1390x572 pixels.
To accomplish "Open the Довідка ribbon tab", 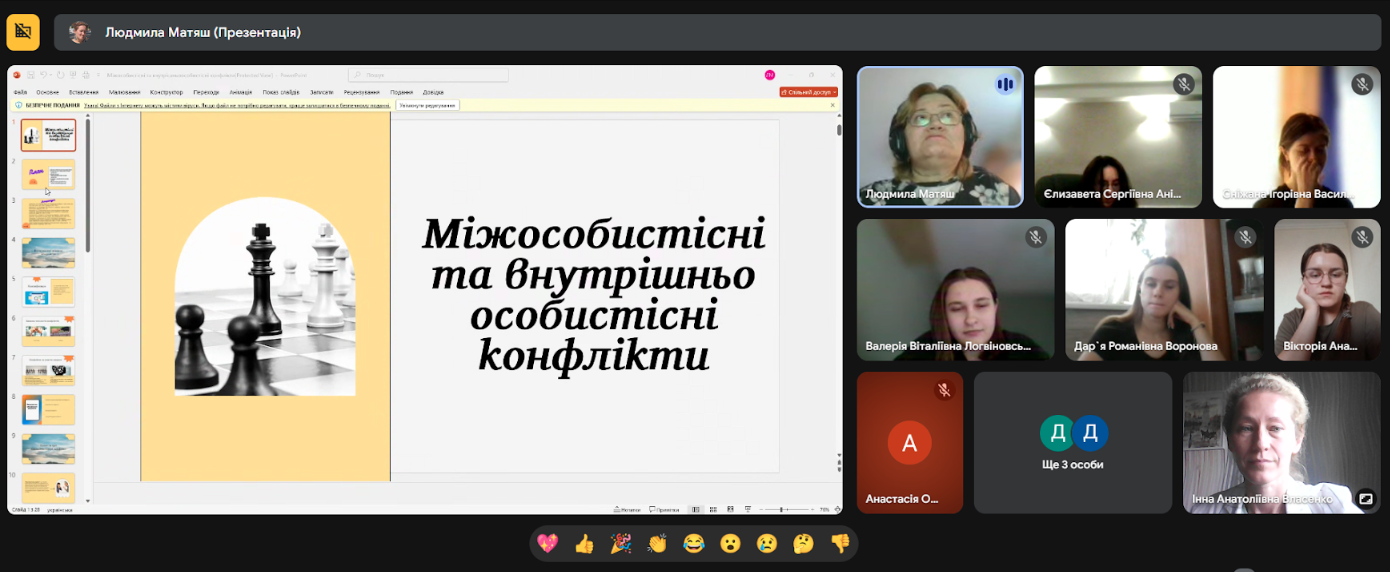I will (x=433, y=92).
